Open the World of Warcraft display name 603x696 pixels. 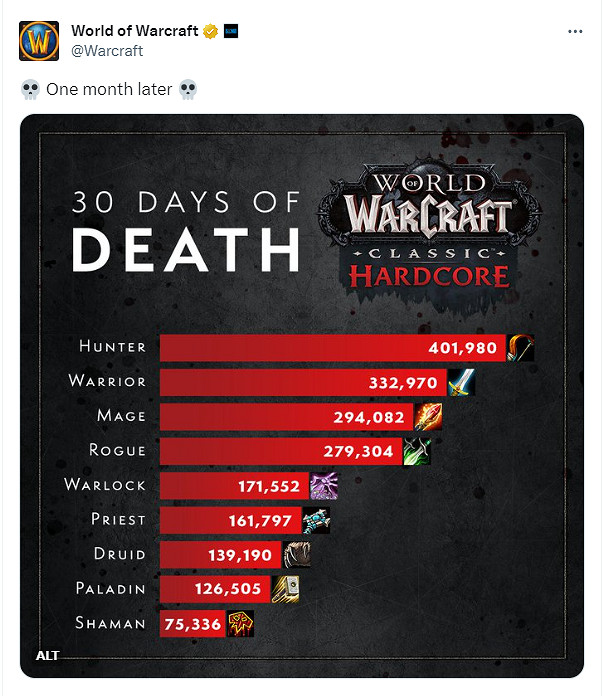pyautogui.click(x=134, y=32)
